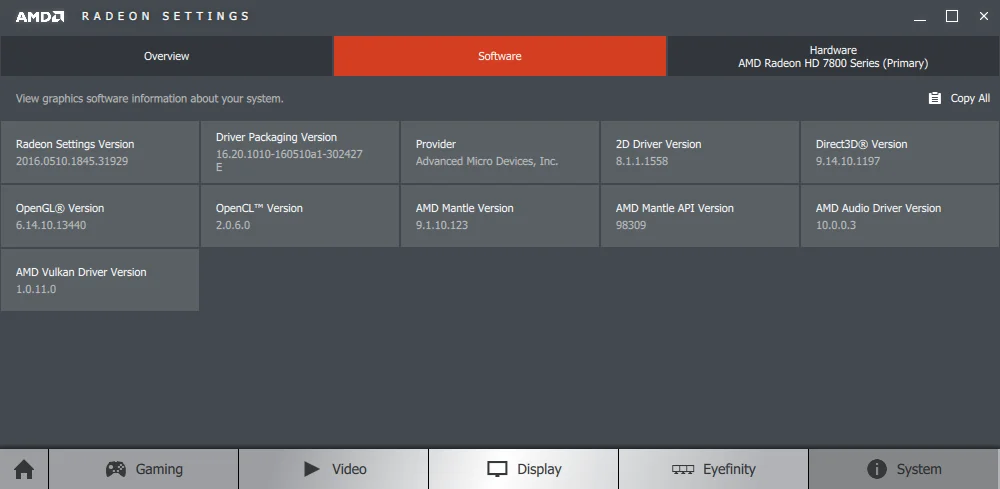The width and height of the screenshot is (1000, 489).
Task: Go to the Home icon
Action: 24,470
